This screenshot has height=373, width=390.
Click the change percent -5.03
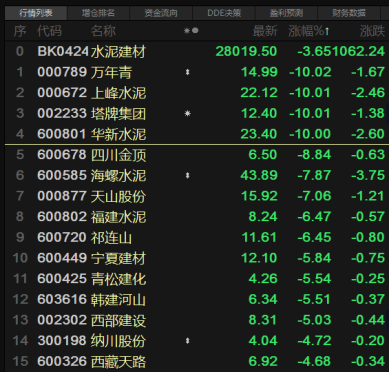(314, 320)
